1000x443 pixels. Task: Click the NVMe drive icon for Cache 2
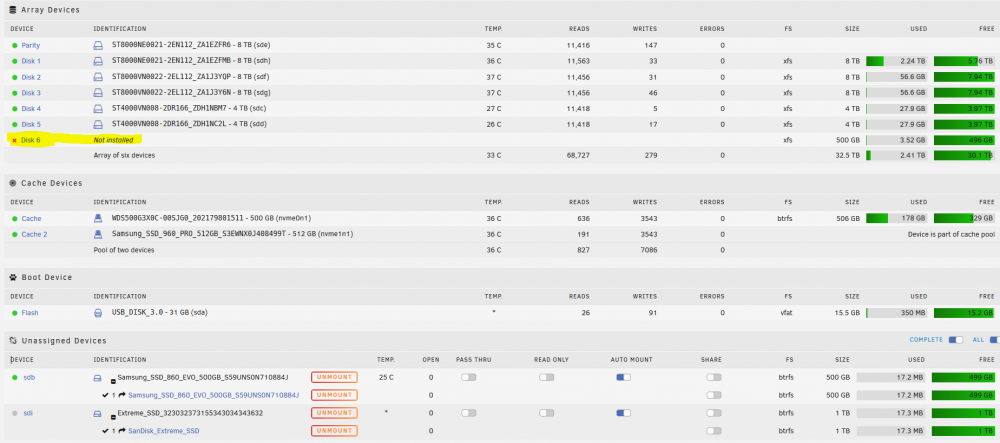tap(98, 234)
